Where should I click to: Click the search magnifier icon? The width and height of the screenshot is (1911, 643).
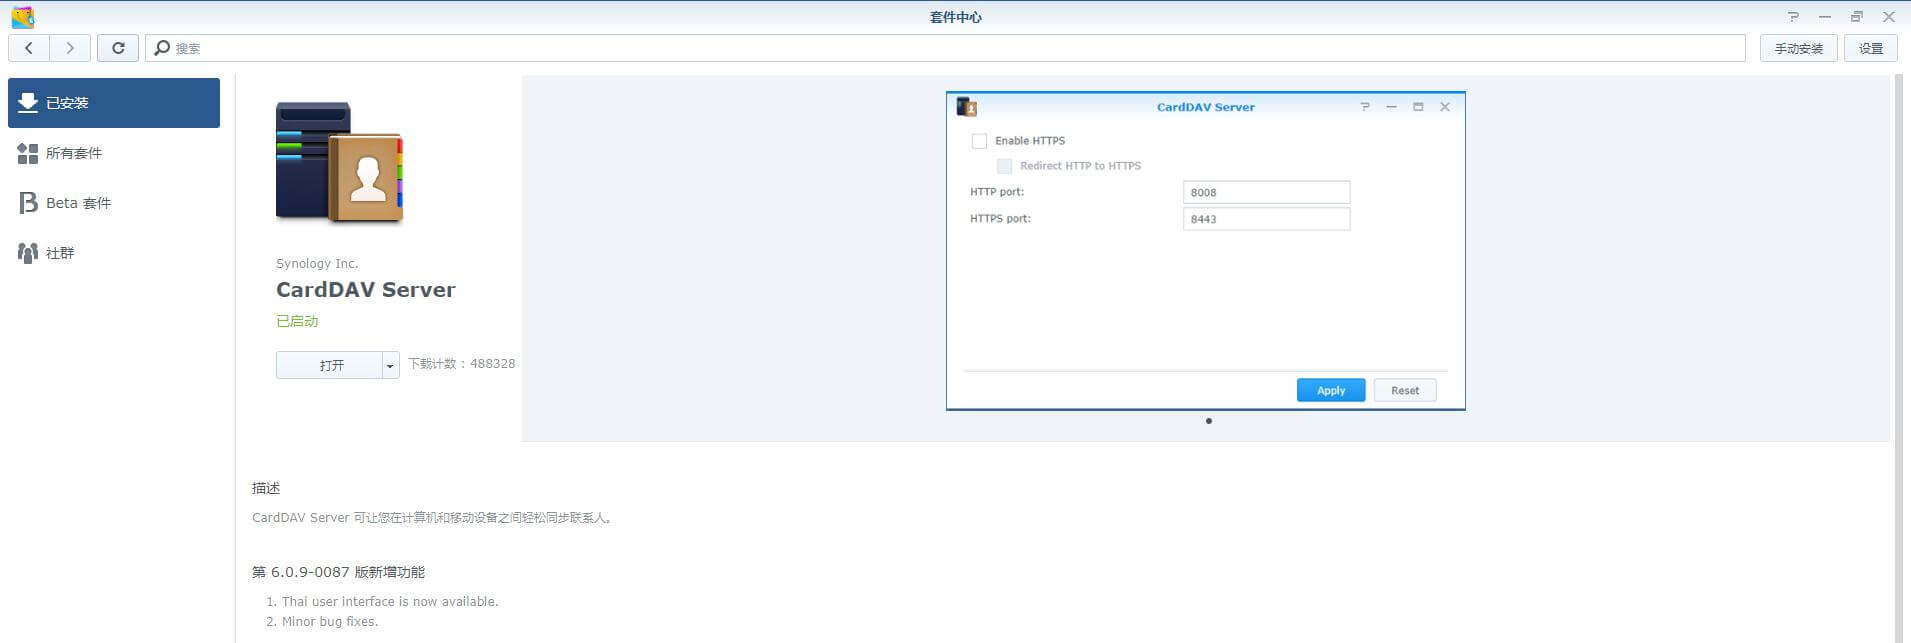162,48
